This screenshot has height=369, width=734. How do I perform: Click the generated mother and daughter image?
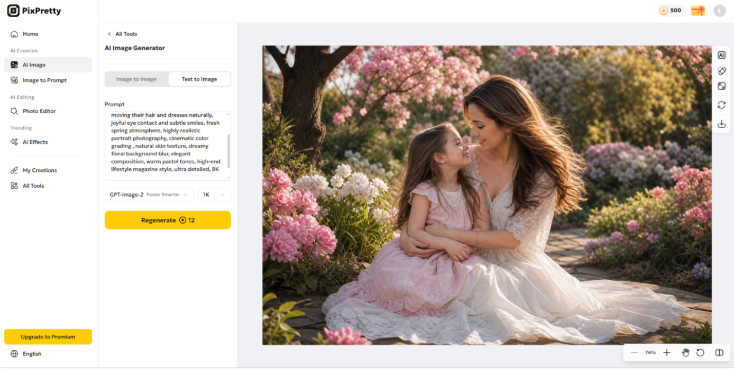click(x=487, y=195)
